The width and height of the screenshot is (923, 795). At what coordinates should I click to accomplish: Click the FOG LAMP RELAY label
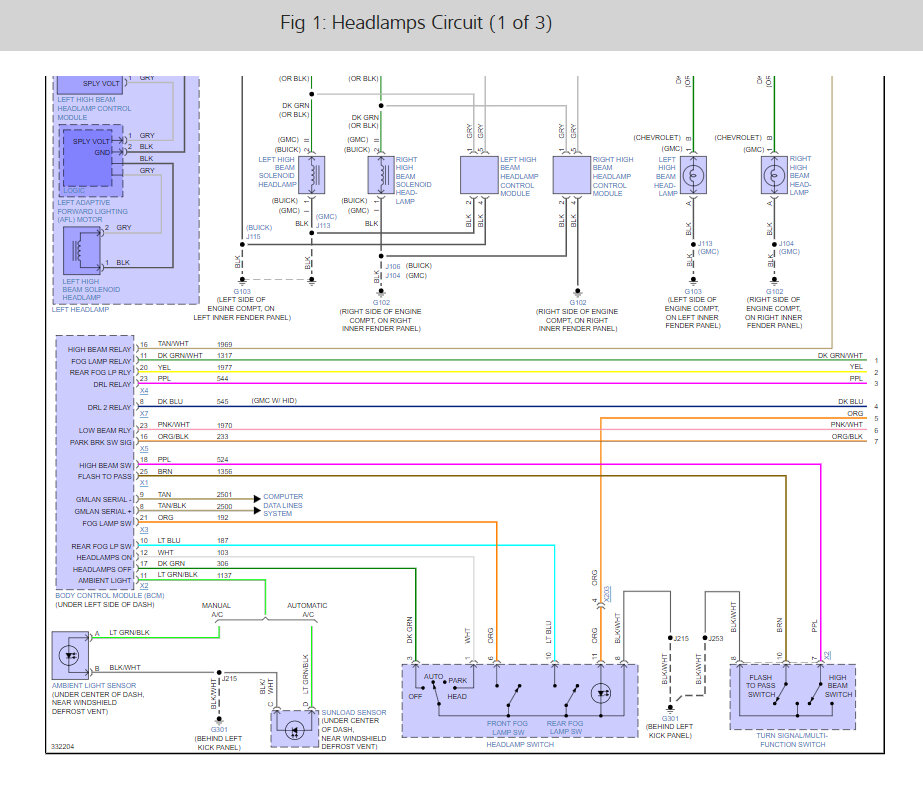pyautogui.click(x=101, y=361)
